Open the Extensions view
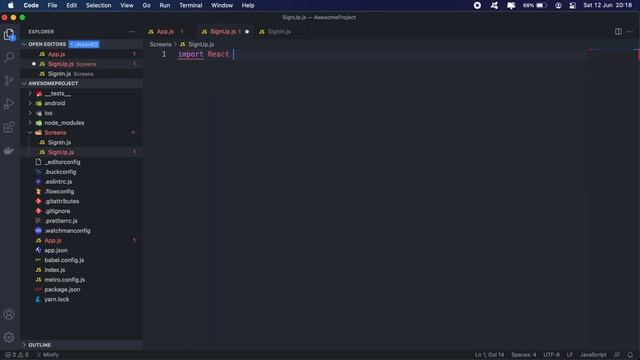 (x=9, y=127)
